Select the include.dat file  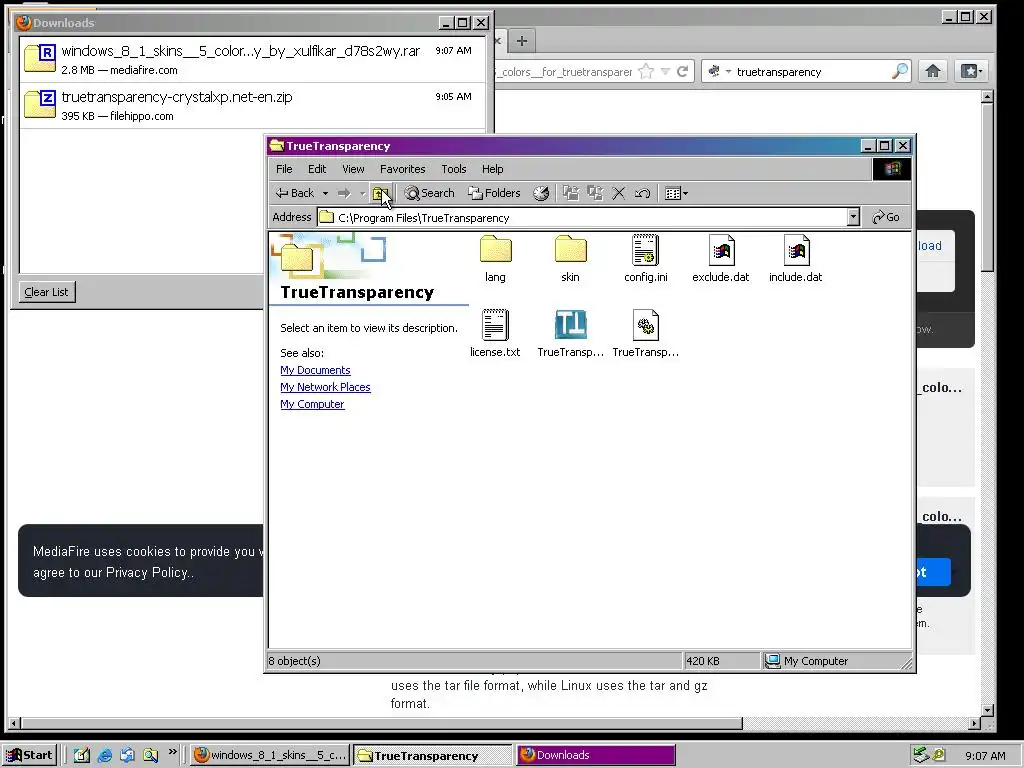point(795,259)
